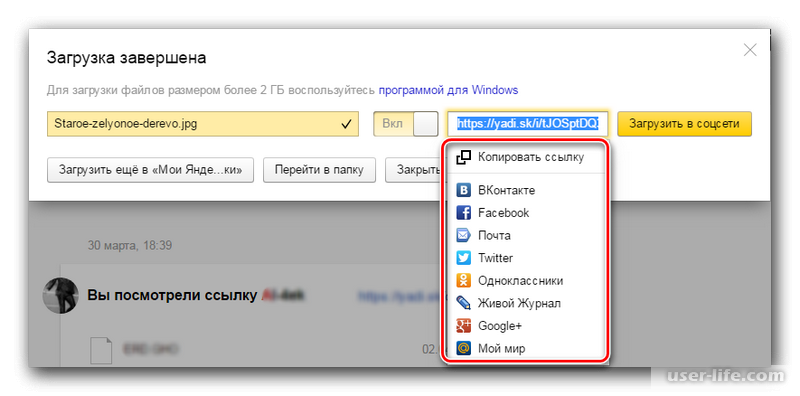
Task: Share to Одноклассники
Action: click(x=526, y=281)
